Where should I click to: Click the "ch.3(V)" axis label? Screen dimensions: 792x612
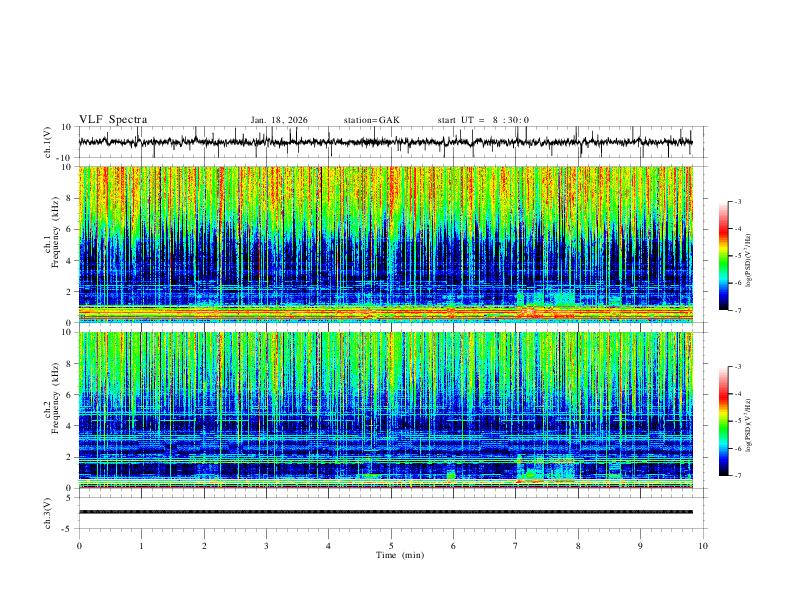[x=48, y=513]
